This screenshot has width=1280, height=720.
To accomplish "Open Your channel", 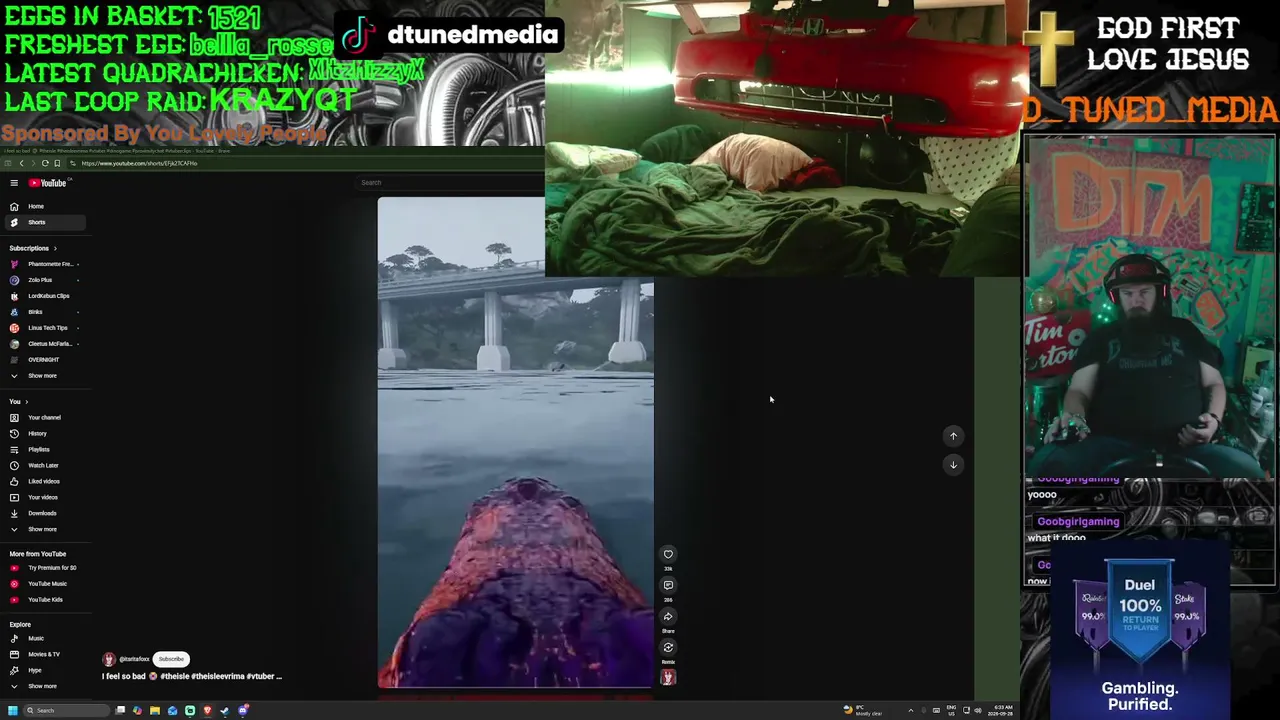I will pos(44,418).
